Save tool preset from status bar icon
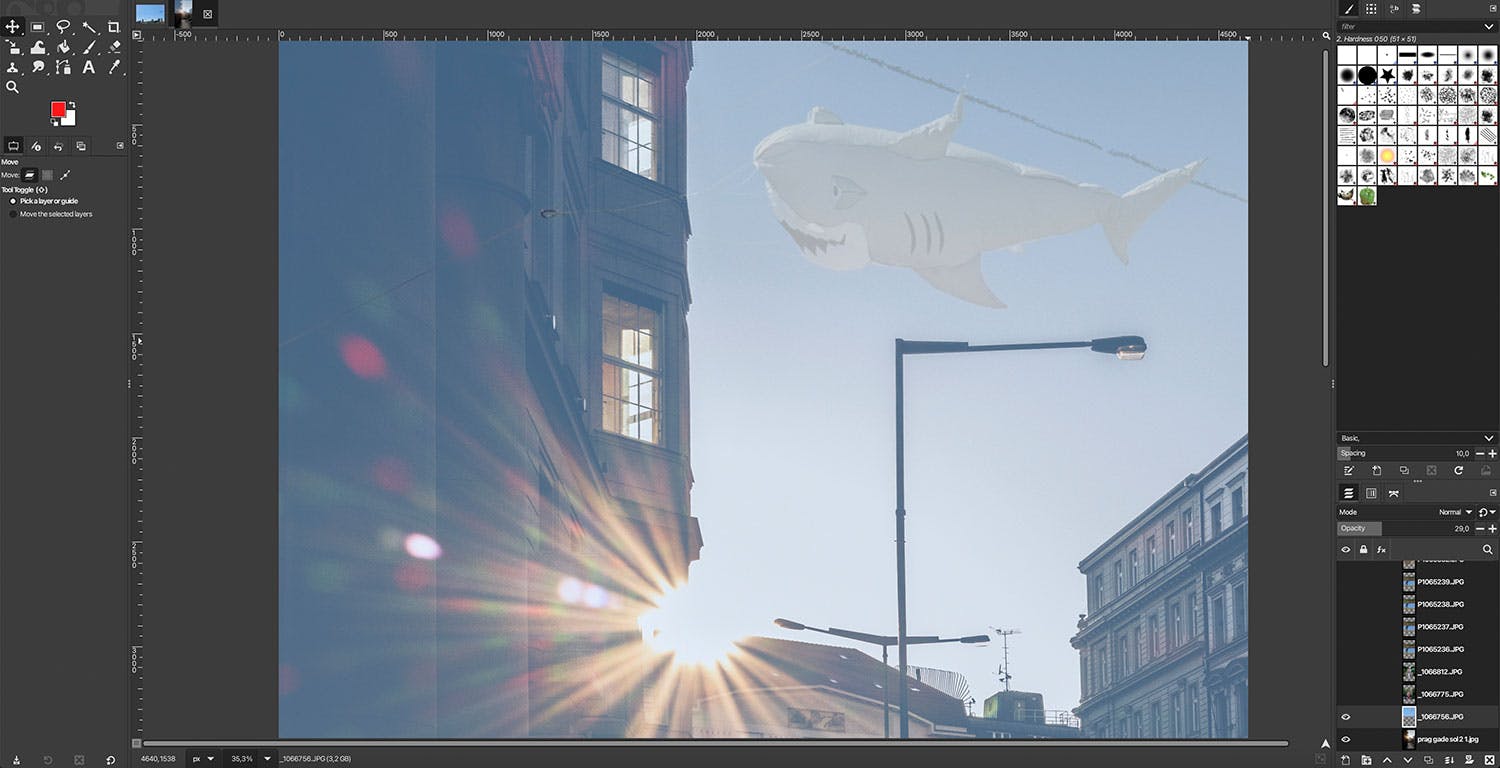Screen dimensions: 1500x768 pyautogui.click(x=16, y=760)
